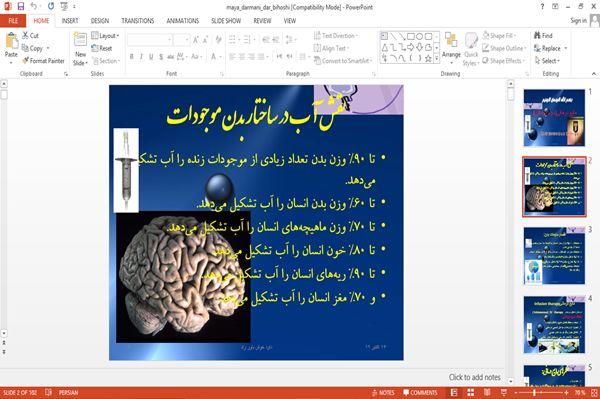Open the Text Direction dropdown
Screen dimensions: 600x399
[x=336, y=36]
